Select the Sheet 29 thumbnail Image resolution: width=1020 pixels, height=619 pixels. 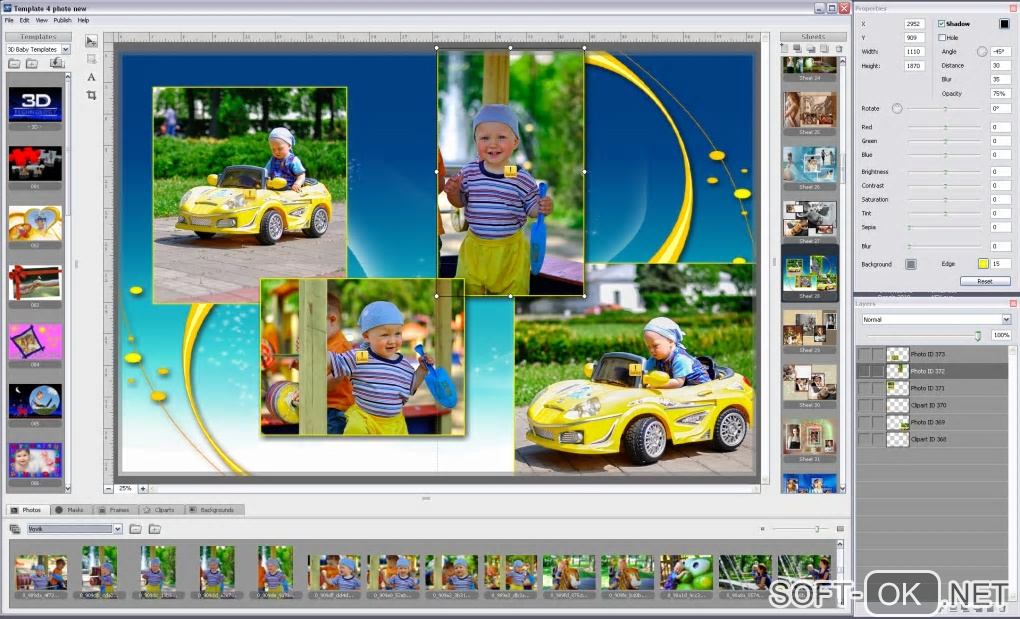click(x=810, y=327)
